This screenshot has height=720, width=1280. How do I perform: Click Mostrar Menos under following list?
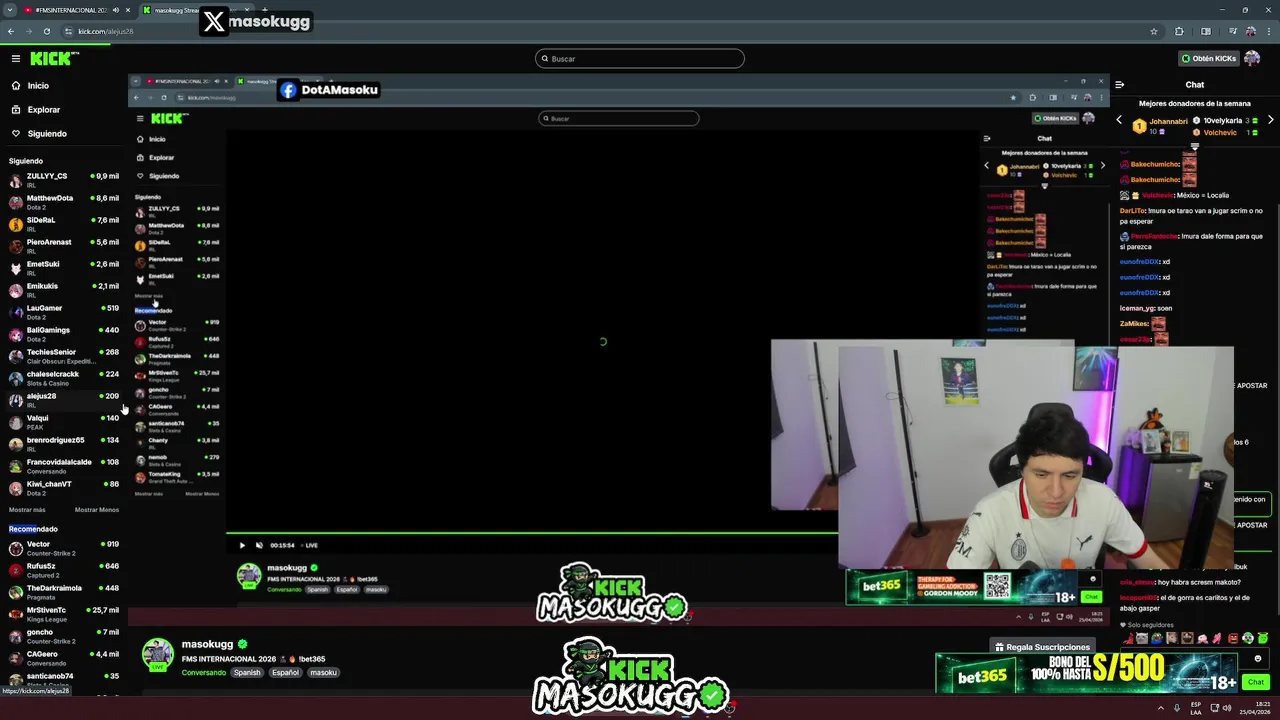click(x=97, y=510)
